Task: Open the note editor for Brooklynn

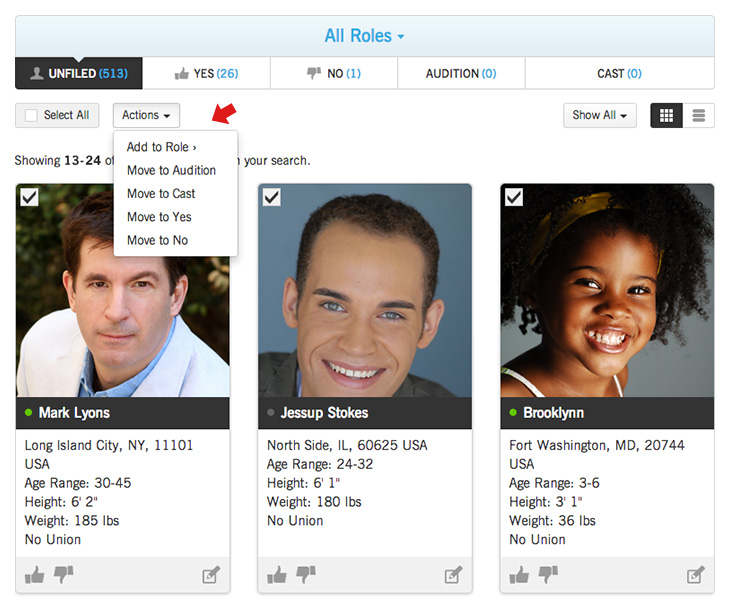Action: (x=696, y=575)
